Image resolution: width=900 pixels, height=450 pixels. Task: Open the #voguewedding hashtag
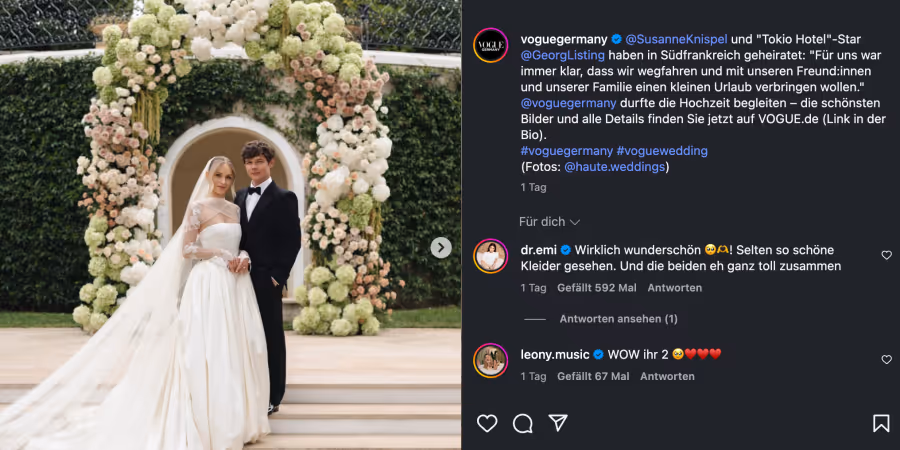[662, 151]
